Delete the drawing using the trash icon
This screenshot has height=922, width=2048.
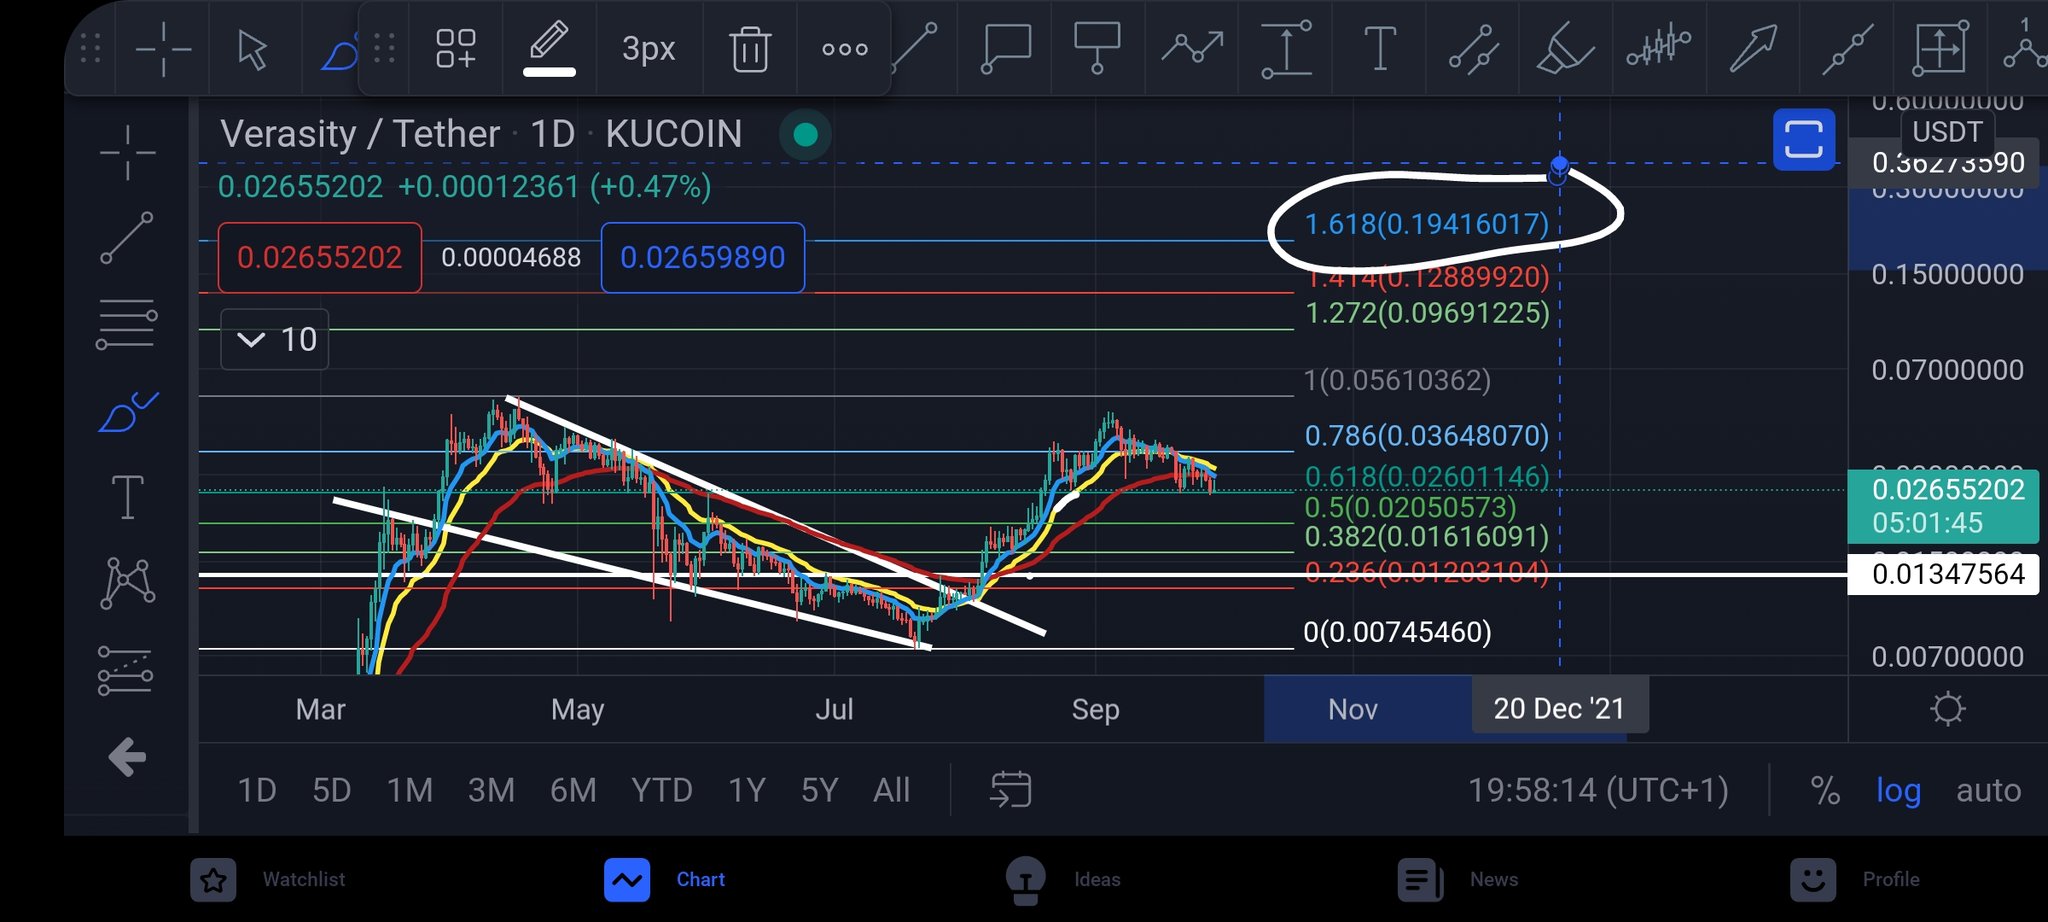tap(750, 48)
